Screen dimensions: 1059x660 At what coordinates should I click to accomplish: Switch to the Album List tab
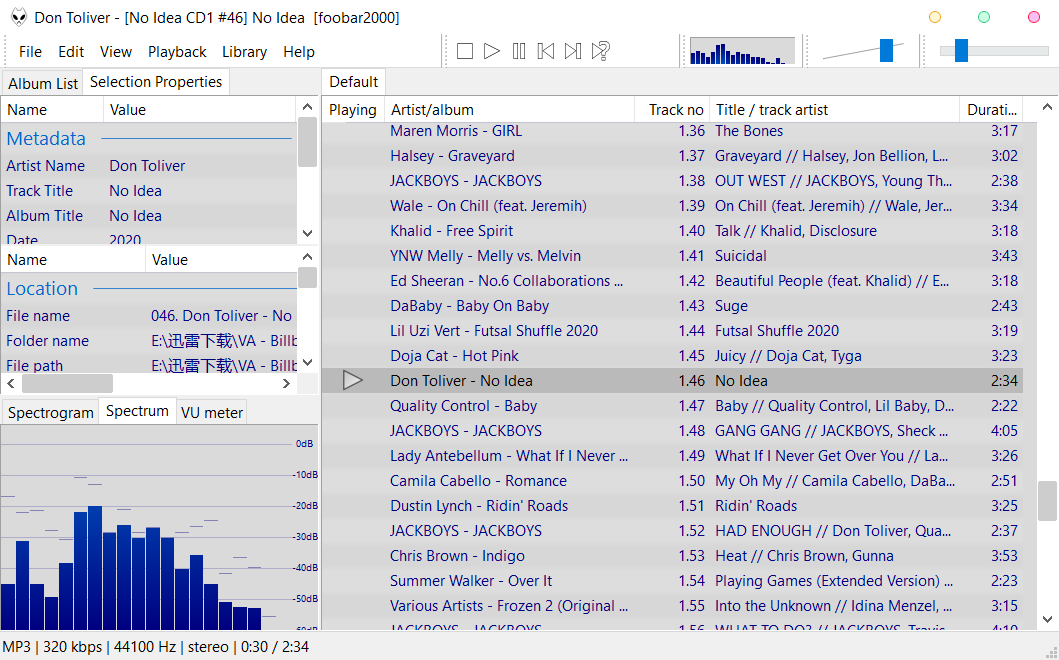43,83
